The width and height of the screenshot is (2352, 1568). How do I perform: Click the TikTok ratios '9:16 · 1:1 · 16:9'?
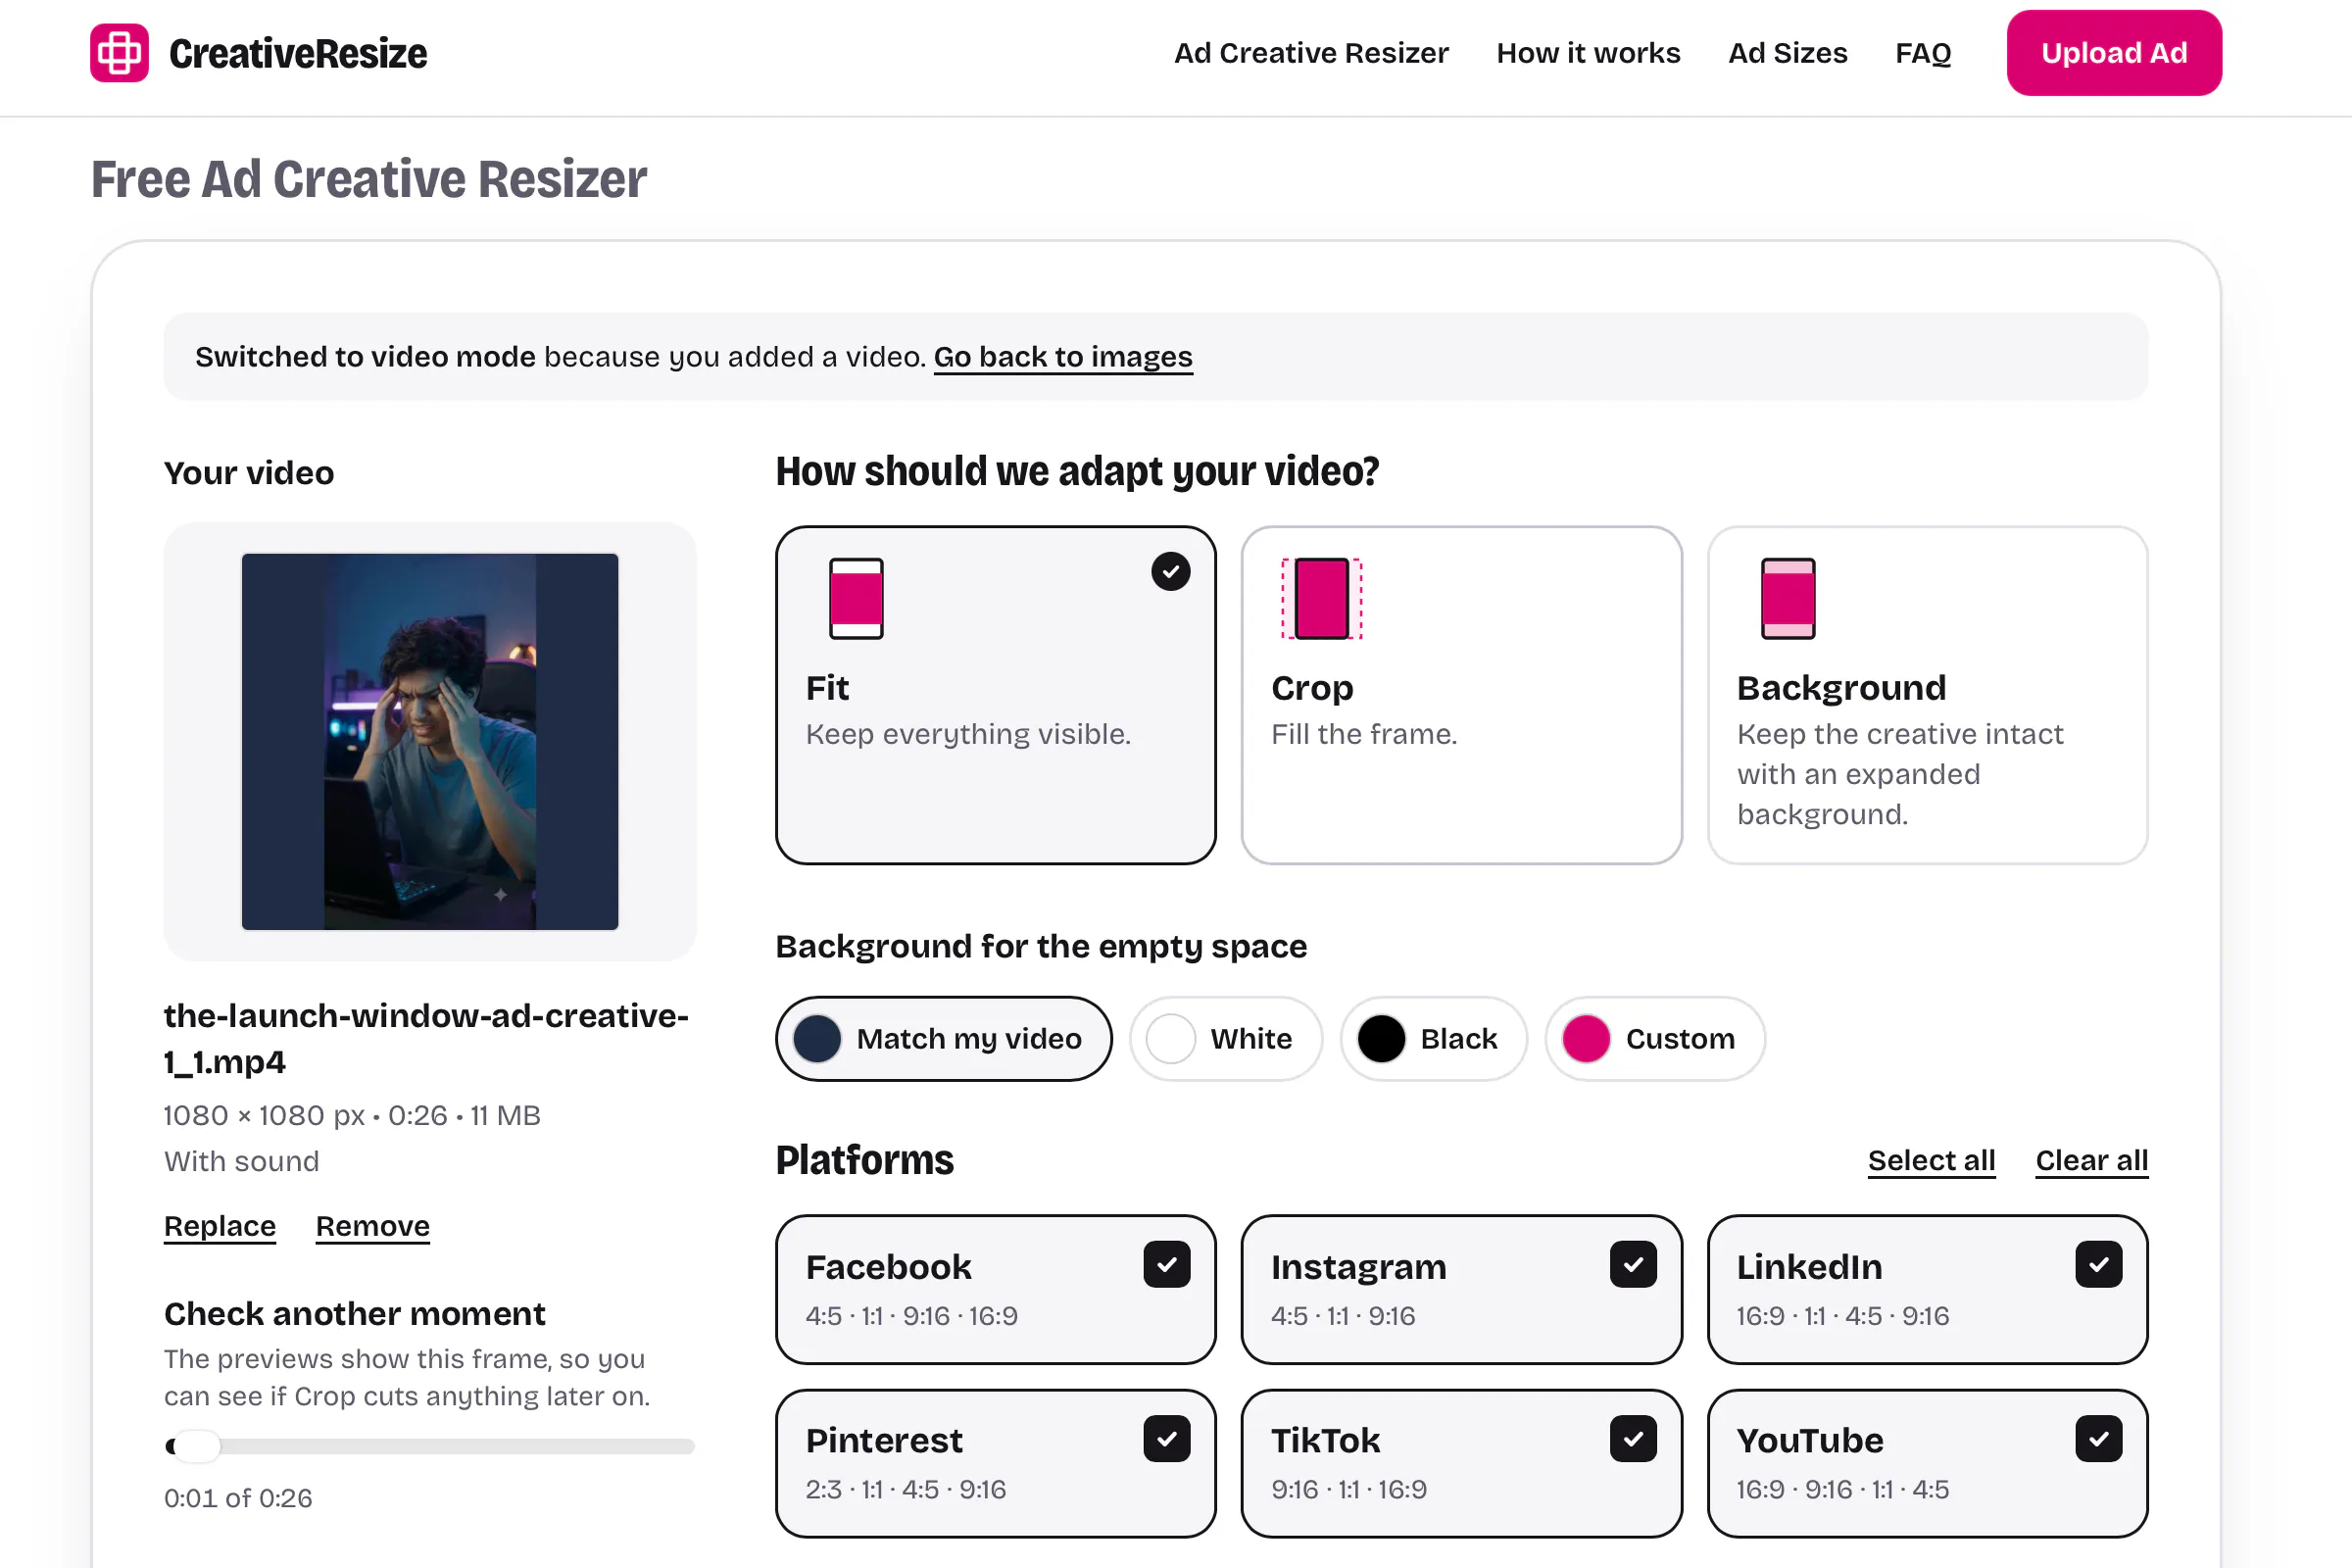pyautogui.click(x=1349, y=1490)
